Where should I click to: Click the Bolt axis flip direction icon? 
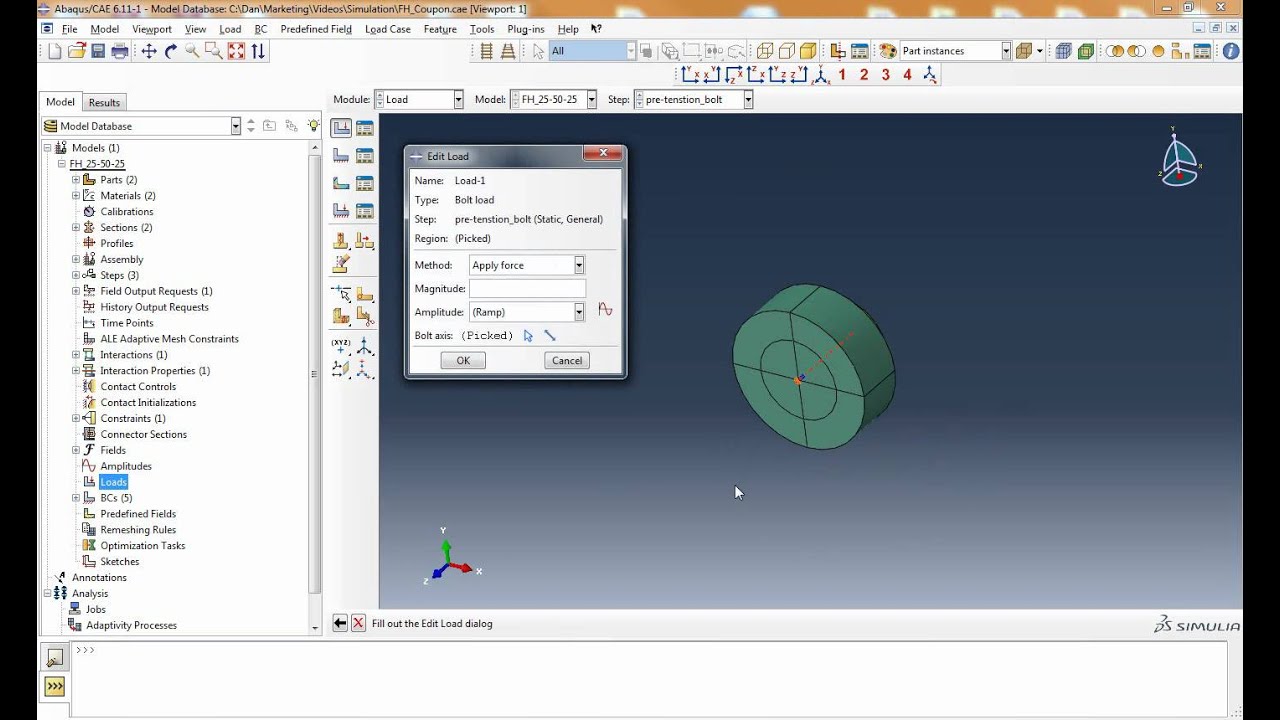550,336
